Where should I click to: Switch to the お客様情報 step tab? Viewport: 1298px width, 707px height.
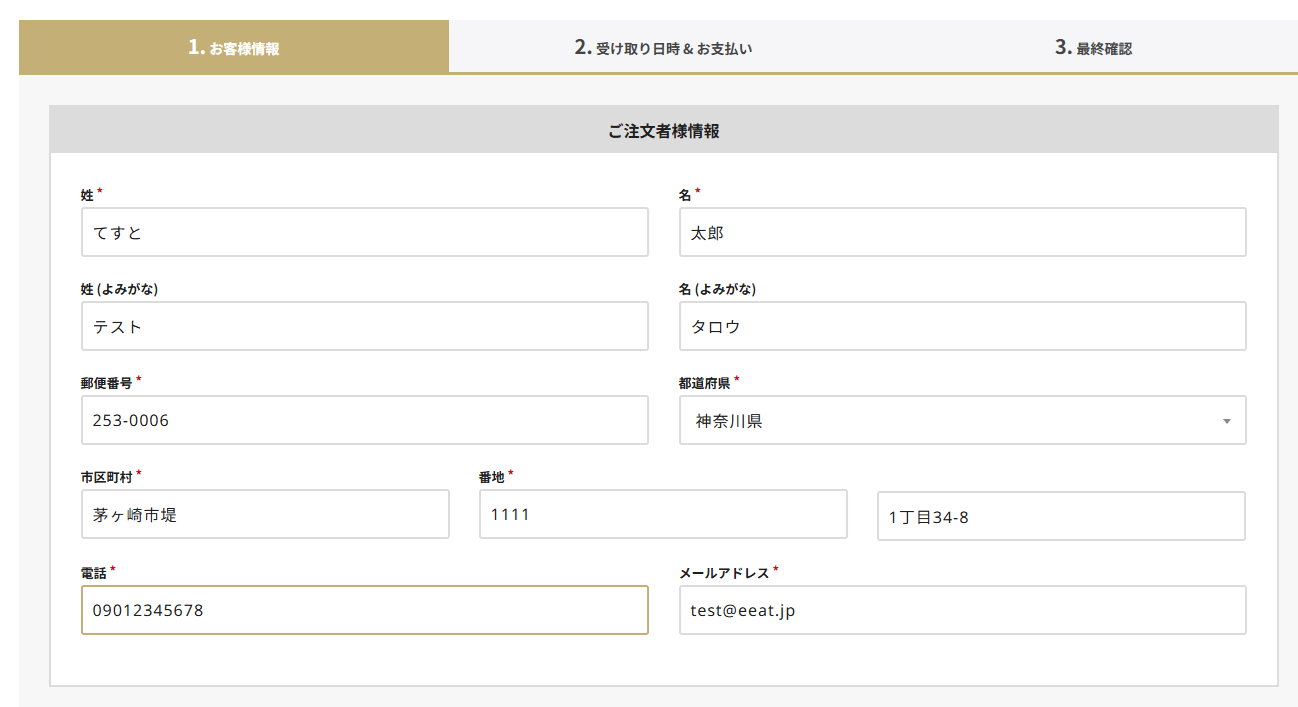point(234,47)
